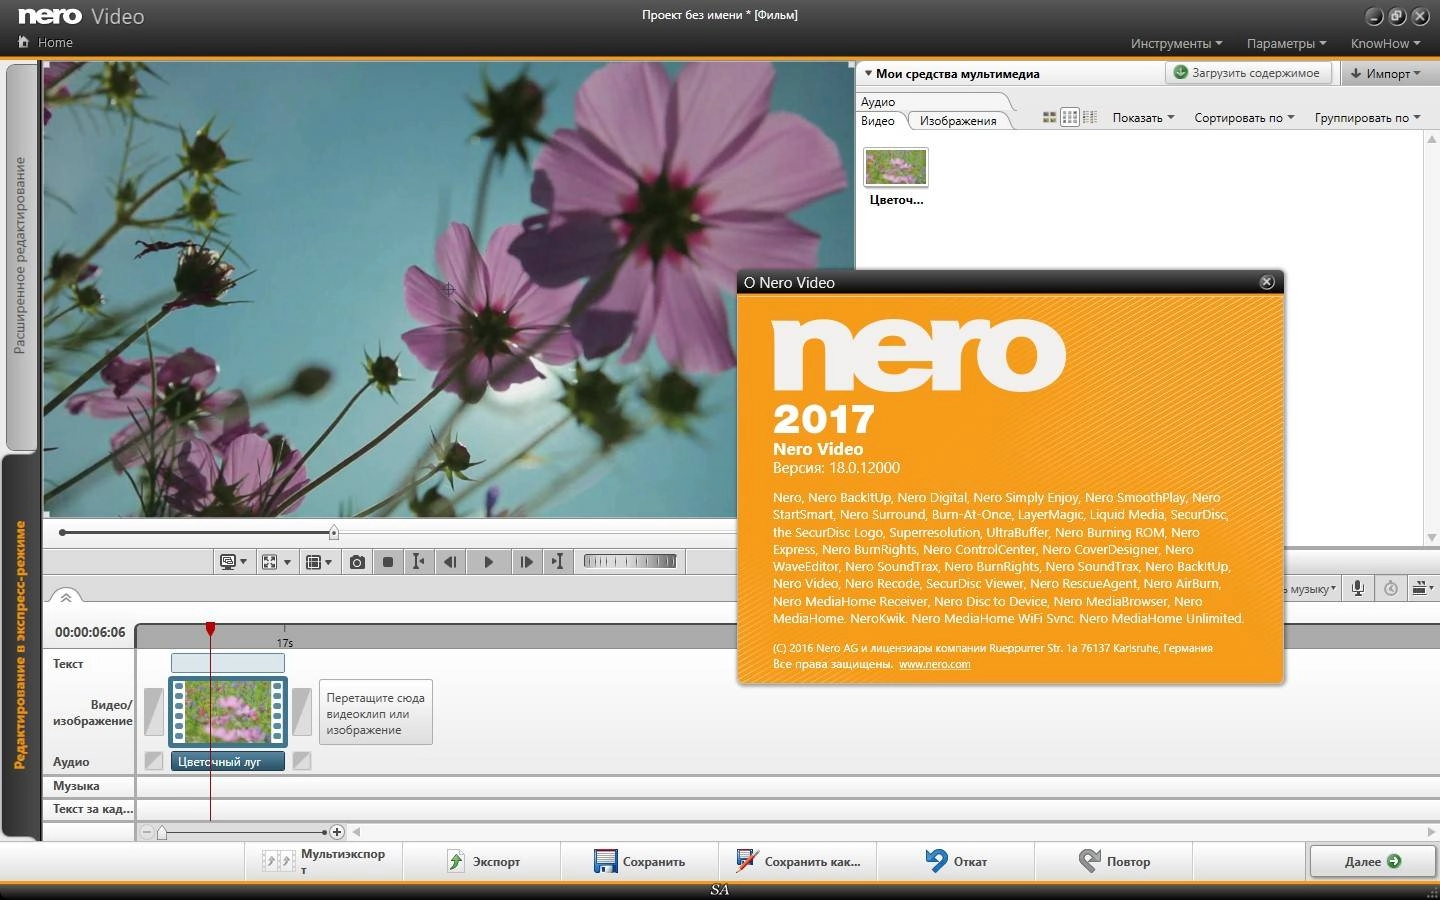Screen dimensions: 1440x900
Task: Add transition before the video clip
Action: (153, 711)
